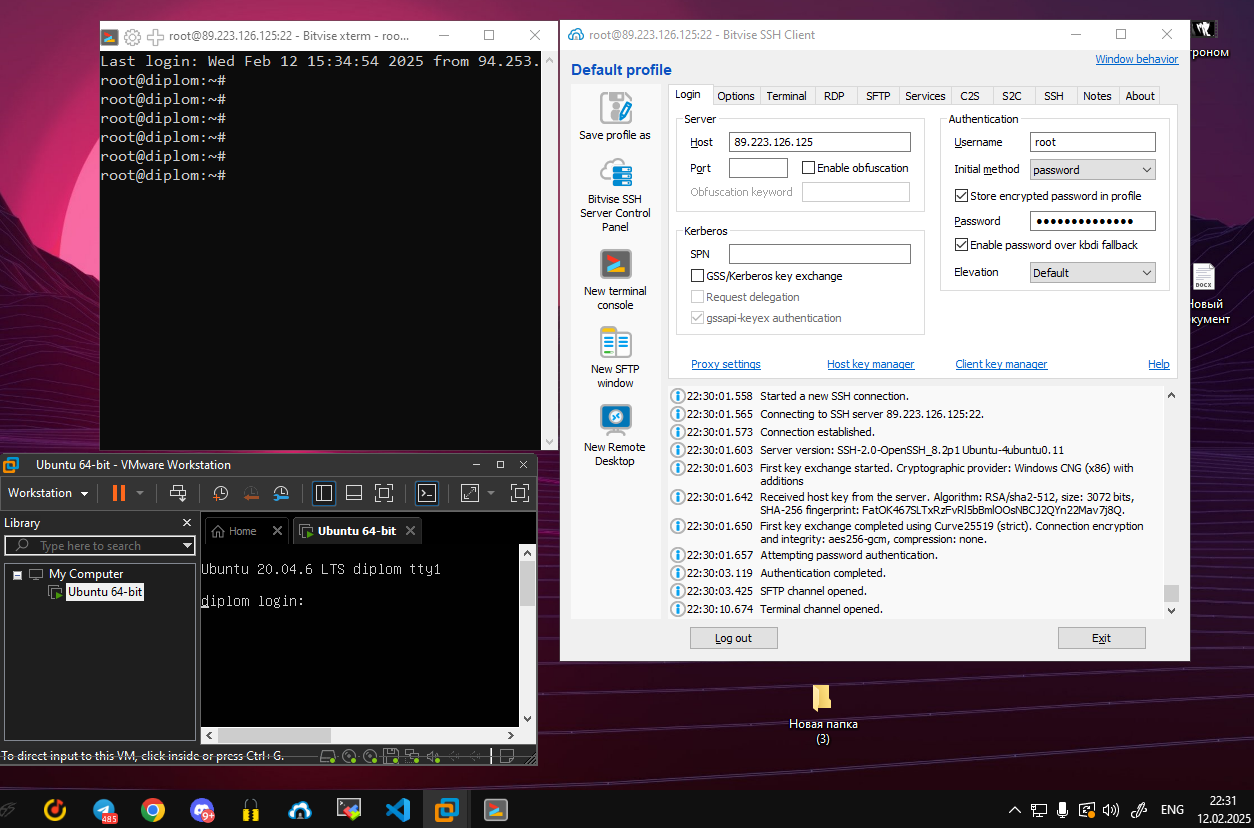The width and height of the screenshot is (1254, 828).
Task: Toggle VMware thumbnail bar view icon
Action: [x=353, y=493]
